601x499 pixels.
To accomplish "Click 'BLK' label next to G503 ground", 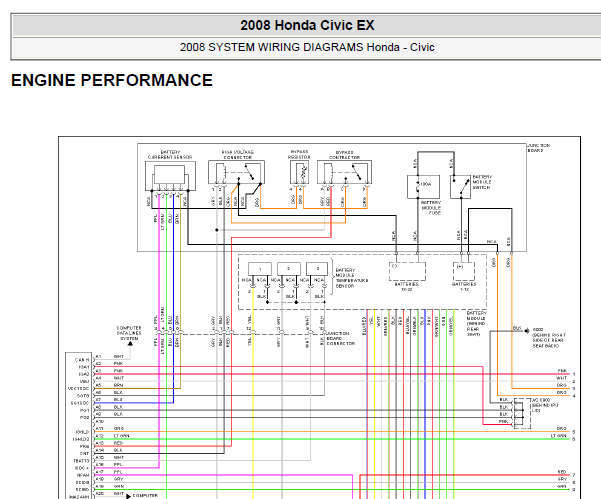I will pos(517,328).
